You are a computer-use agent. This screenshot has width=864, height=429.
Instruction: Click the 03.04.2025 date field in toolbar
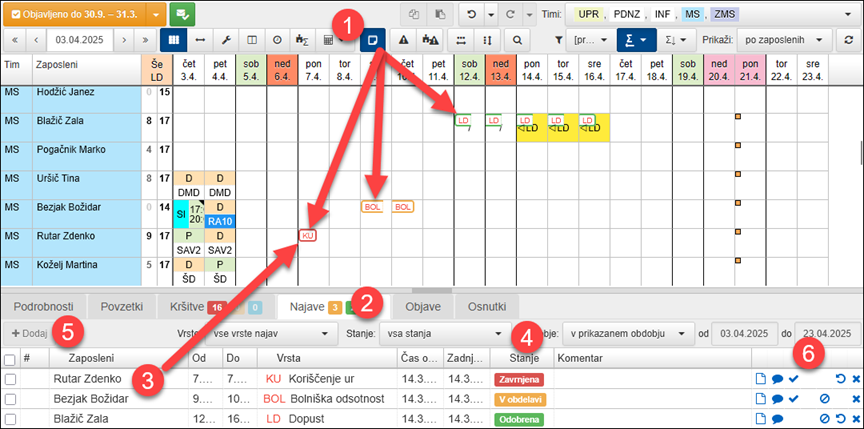pos(81,40)
